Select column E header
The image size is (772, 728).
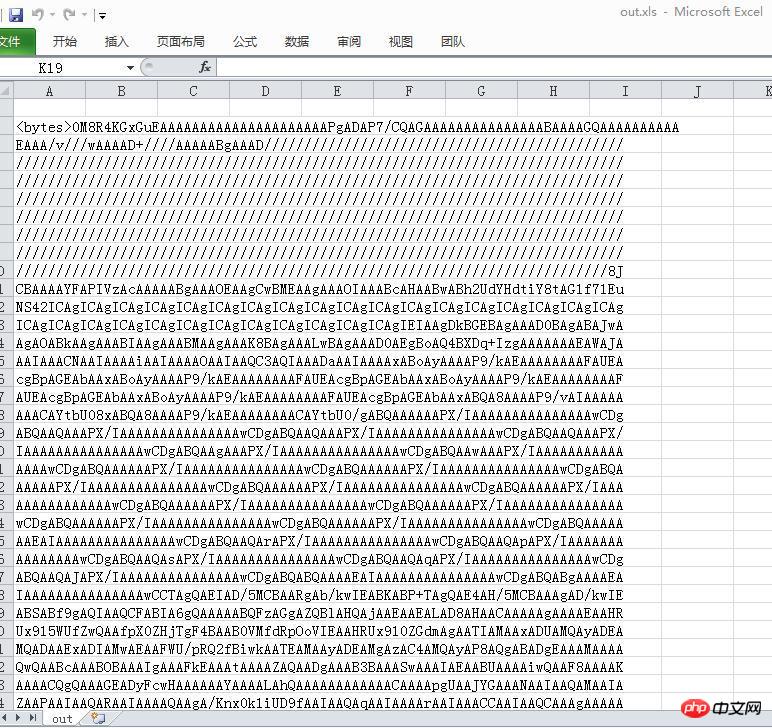click(x=337, y=91)
